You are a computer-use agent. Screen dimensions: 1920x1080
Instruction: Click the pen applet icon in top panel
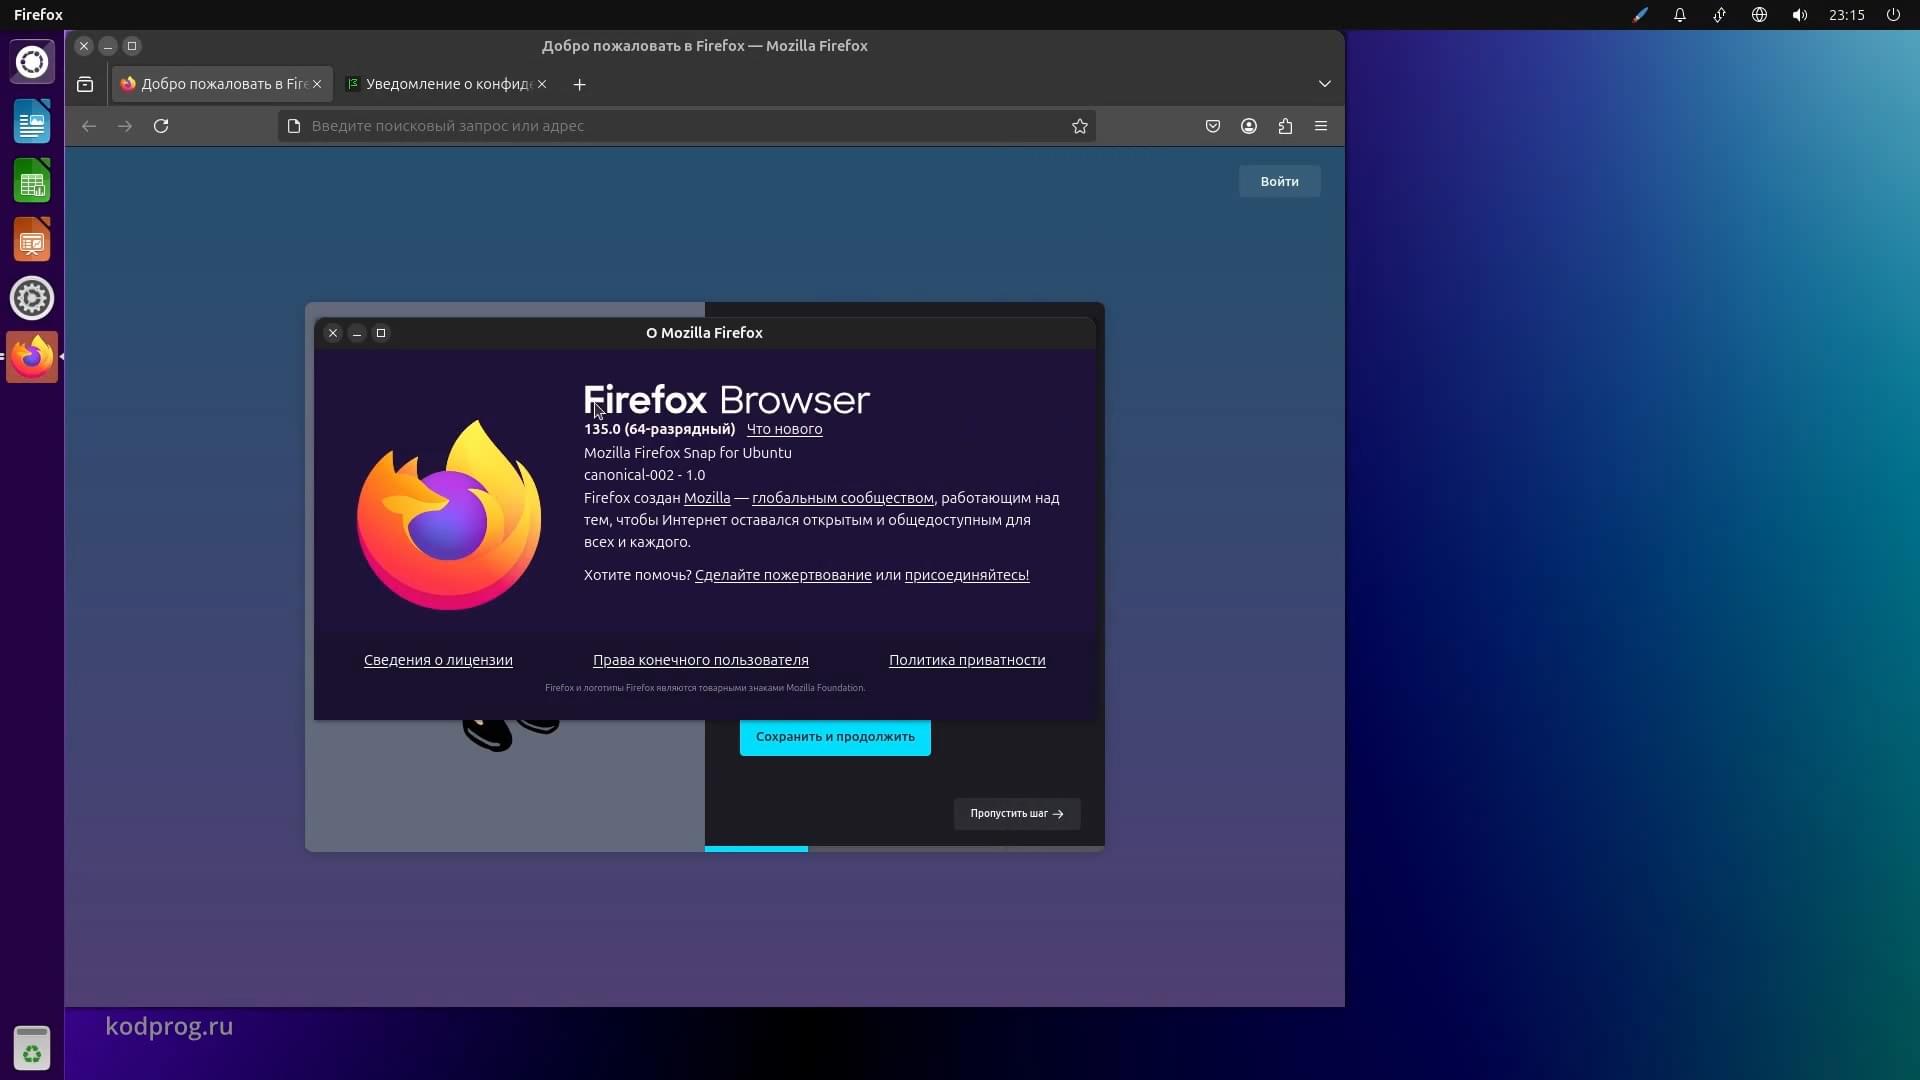point(1640,15)
